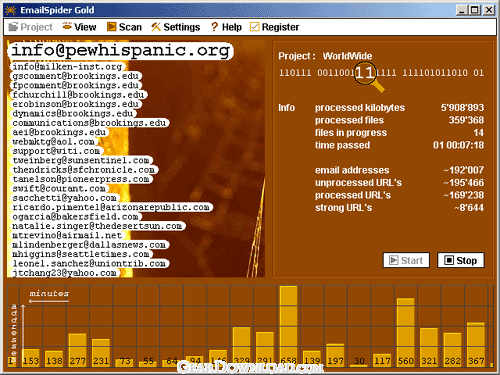Select the info@pewhispanic.org email entry

[x=120, y=51]
